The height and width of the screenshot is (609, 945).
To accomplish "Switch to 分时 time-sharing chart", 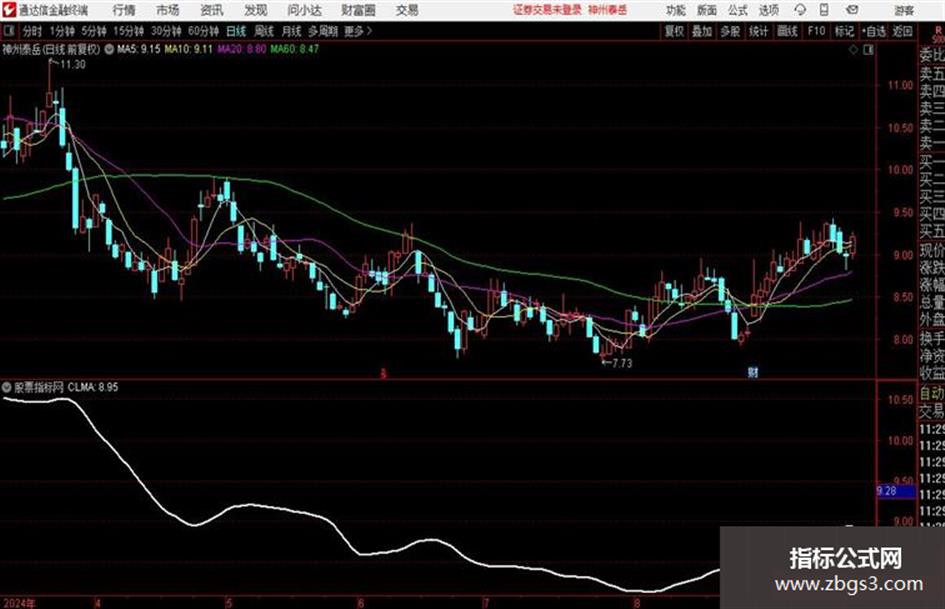I will coord(33,31).
